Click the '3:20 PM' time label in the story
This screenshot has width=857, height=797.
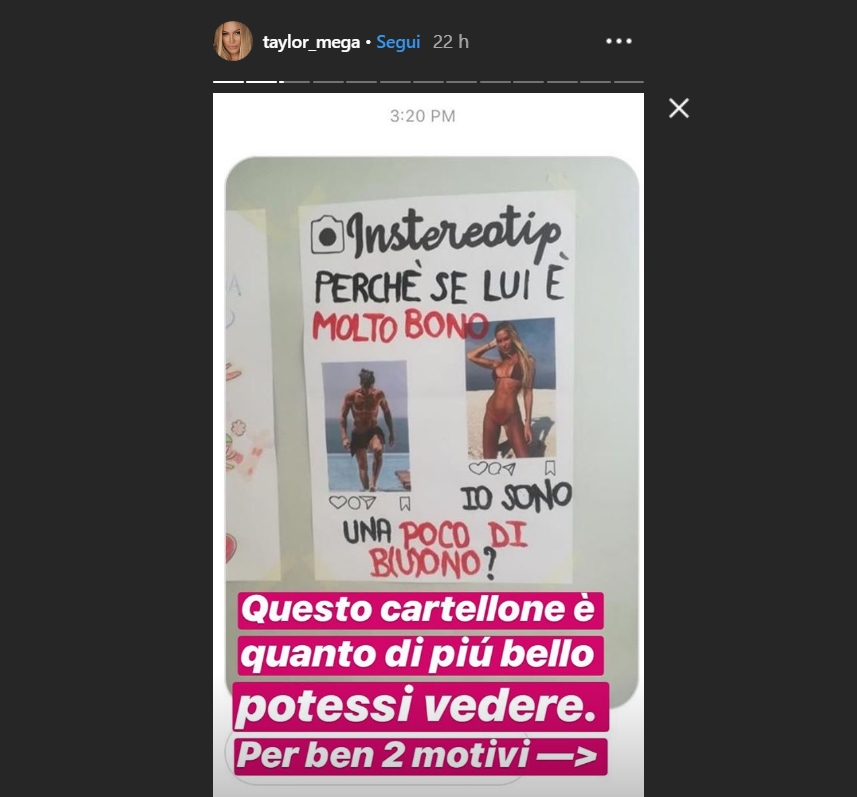(422, 116)
